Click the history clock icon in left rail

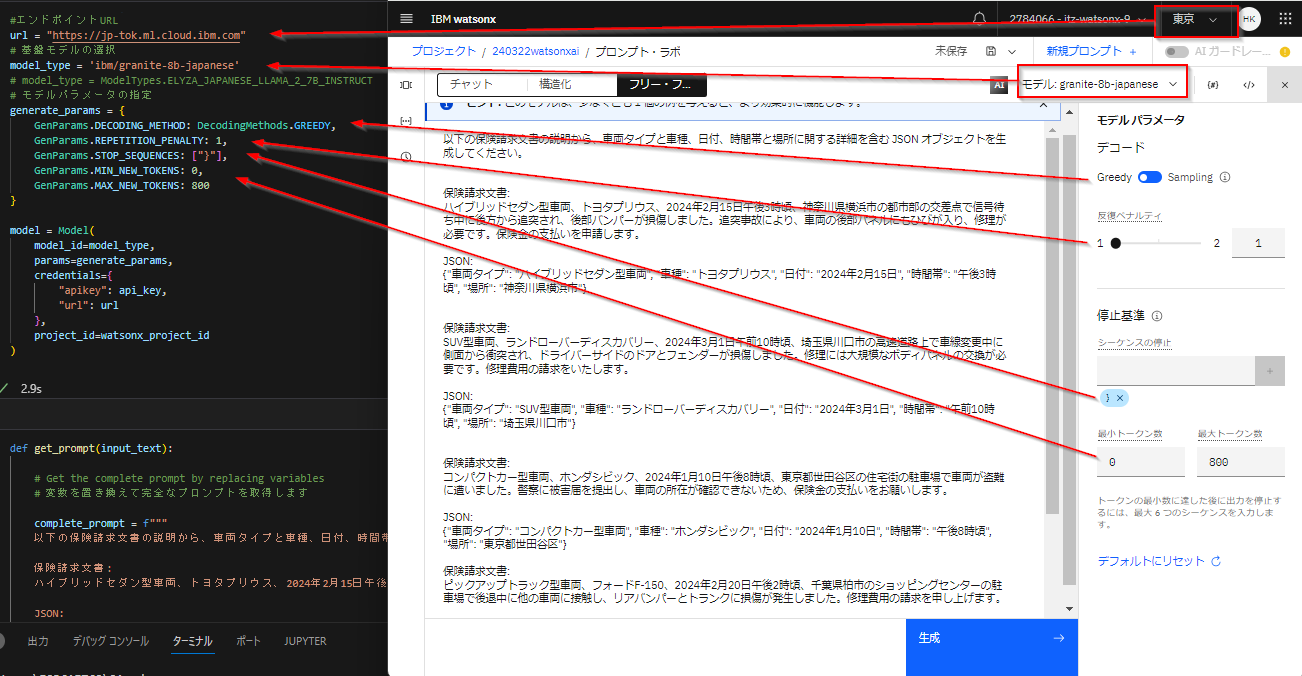[x=405, y=157]
